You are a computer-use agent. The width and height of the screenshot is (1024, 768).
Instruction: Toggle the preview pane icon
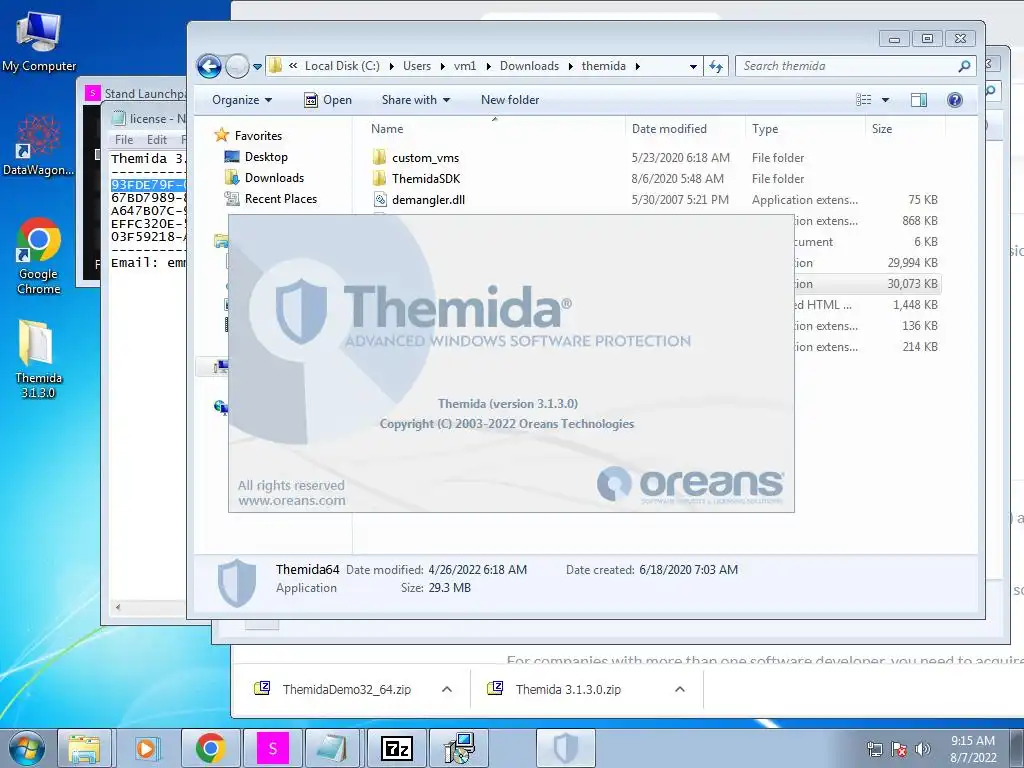click(x=919, y=100)
